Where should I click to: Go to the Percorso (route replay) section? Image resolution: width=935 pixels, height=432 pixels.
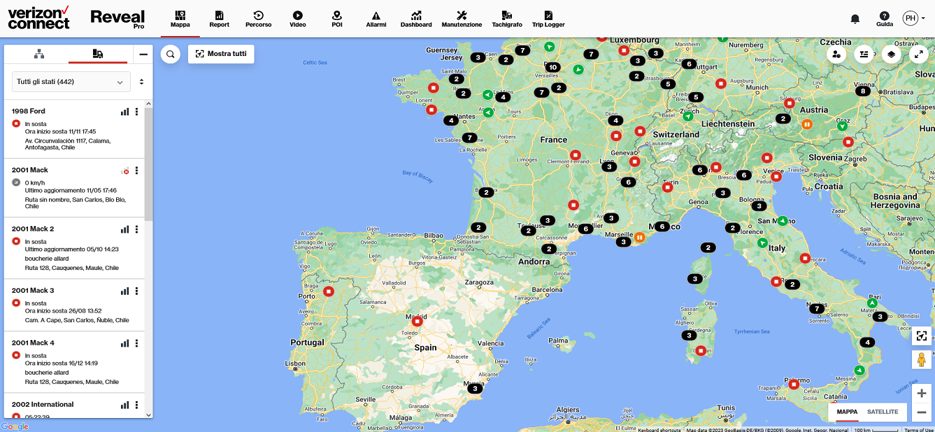pos(258,19)
